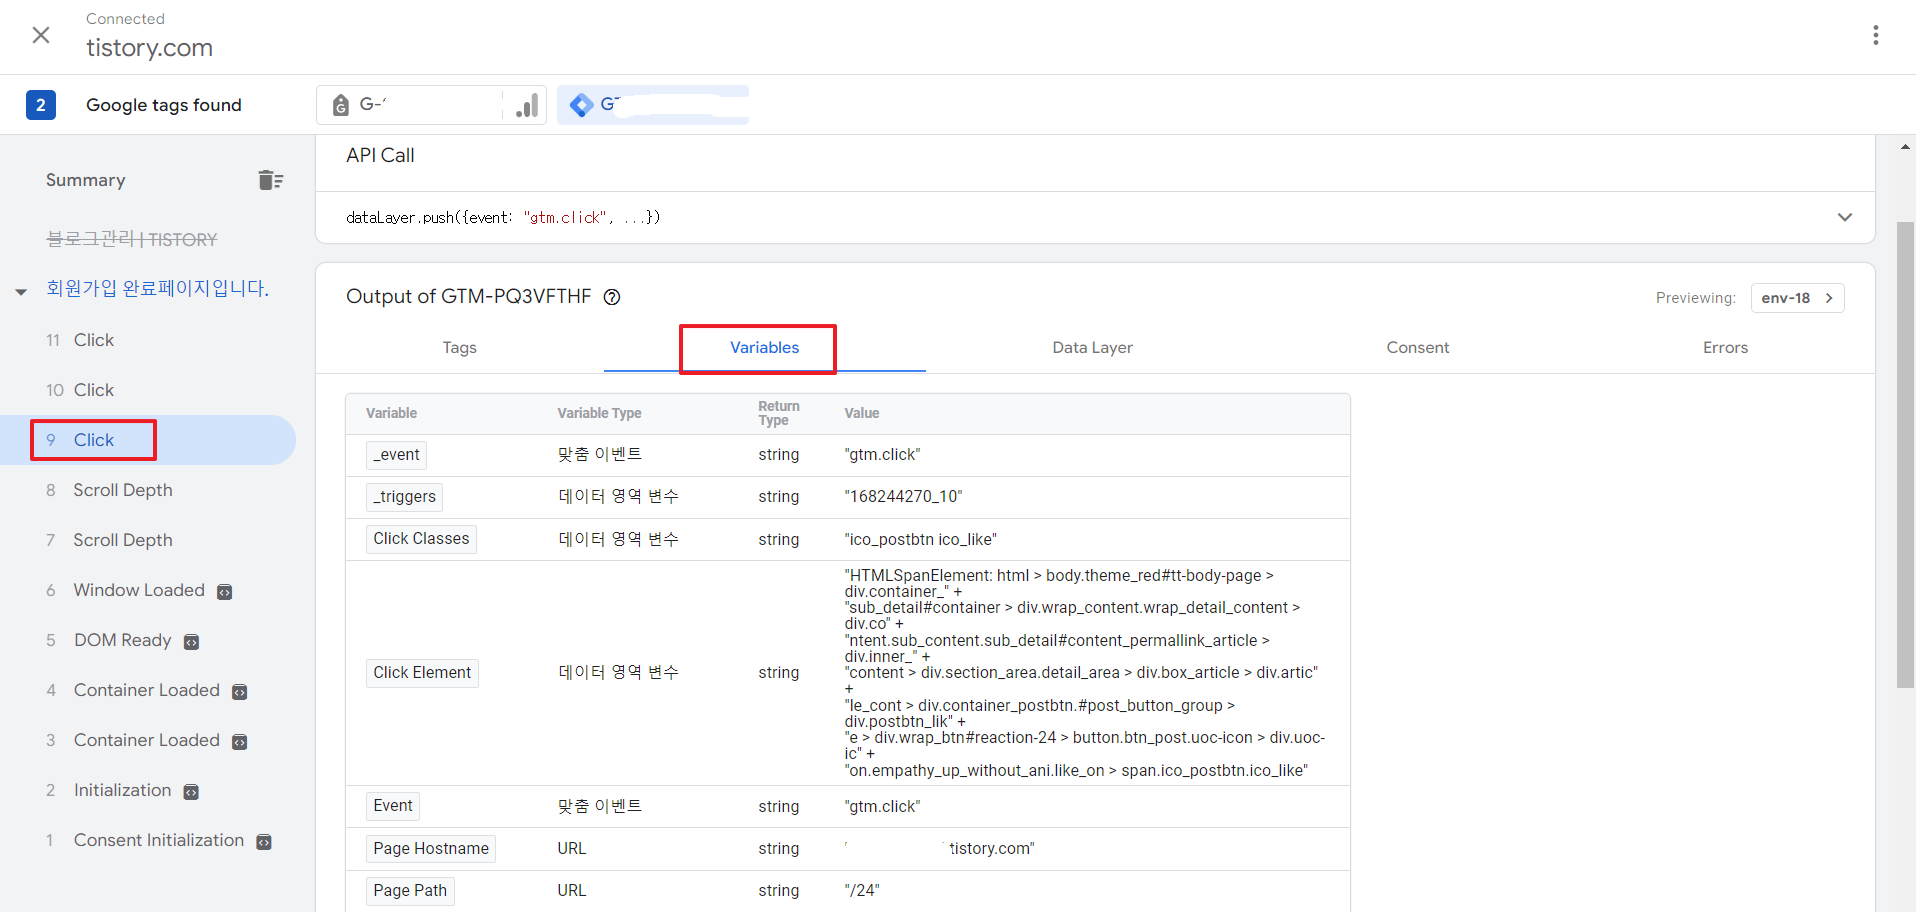
Task: Click the code icon beside event 3 Container Loaded
Action: (x=240, y=742)
